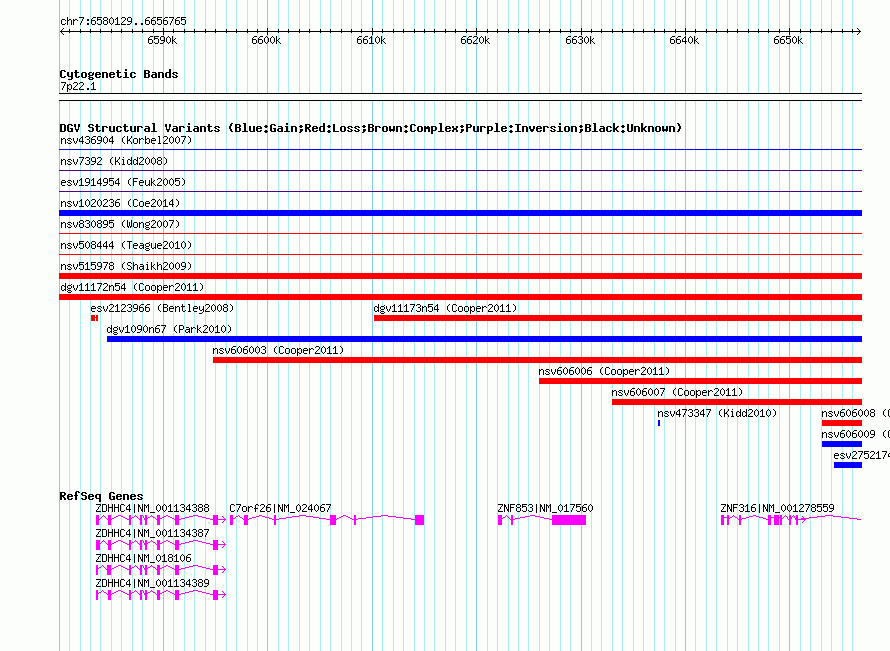Select the nsv606008 red loss segment
The image size is (890, 651).
(842, 423)
